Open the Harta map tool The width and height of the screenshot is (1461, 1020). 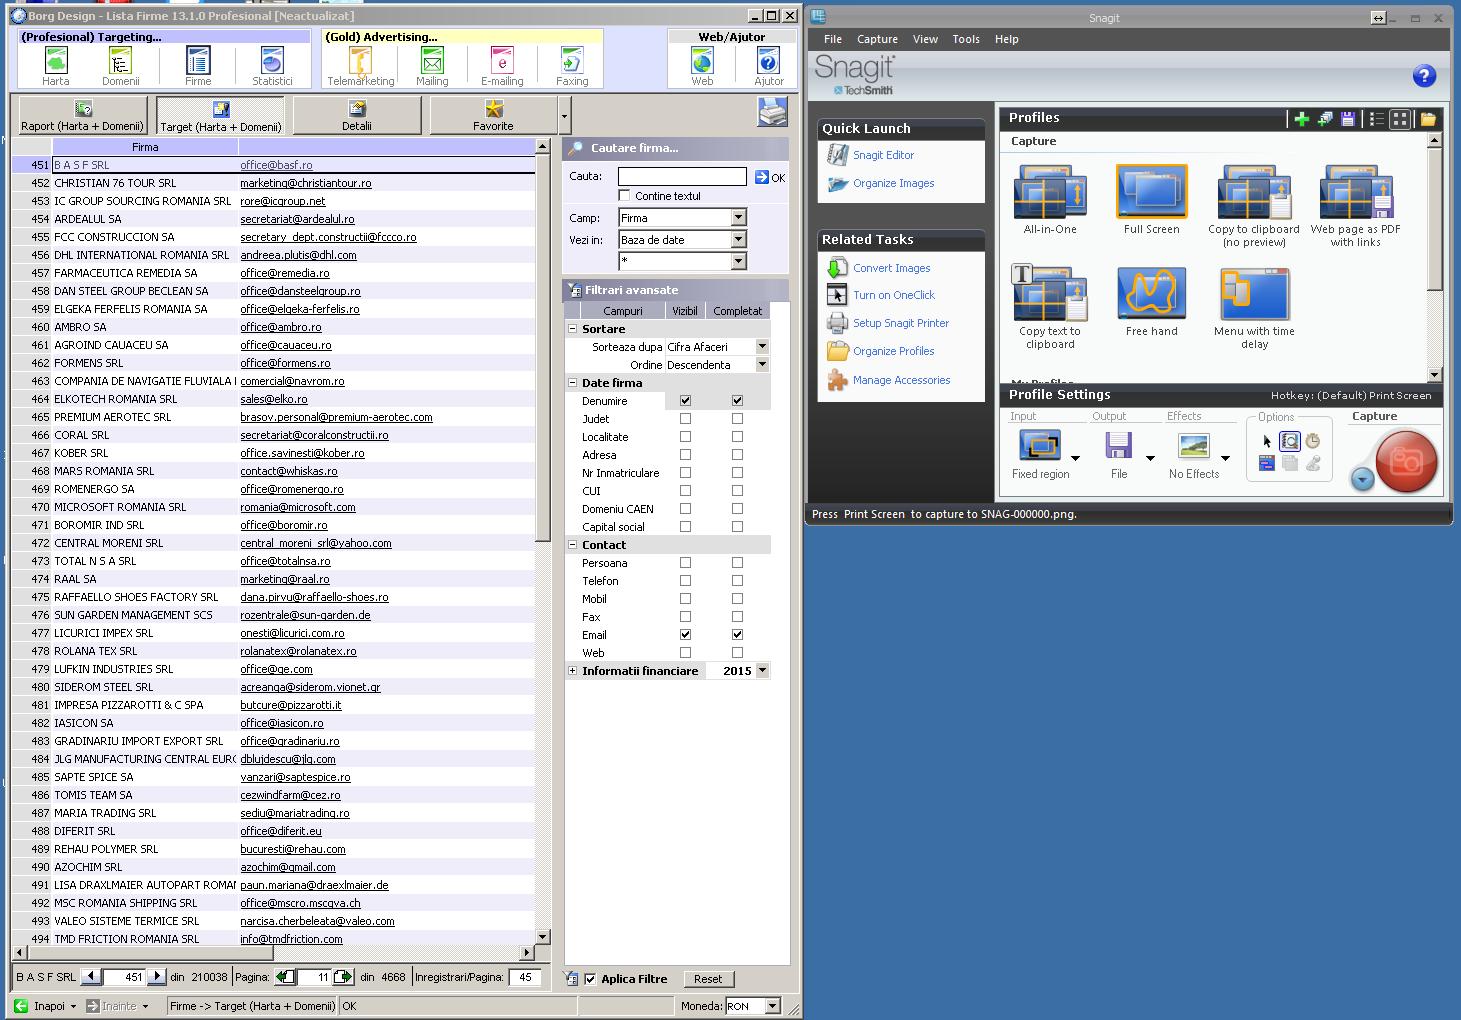pos(56,66)
